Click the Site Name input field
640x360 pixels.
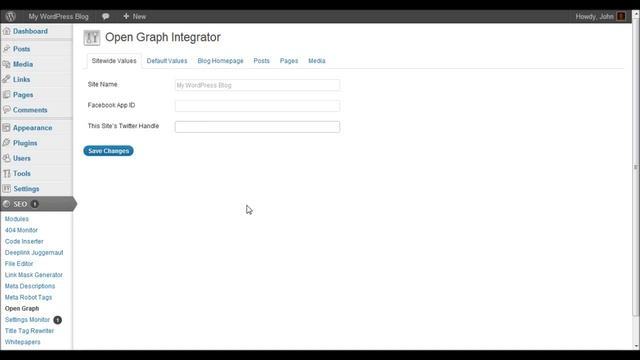pos(258,85)
